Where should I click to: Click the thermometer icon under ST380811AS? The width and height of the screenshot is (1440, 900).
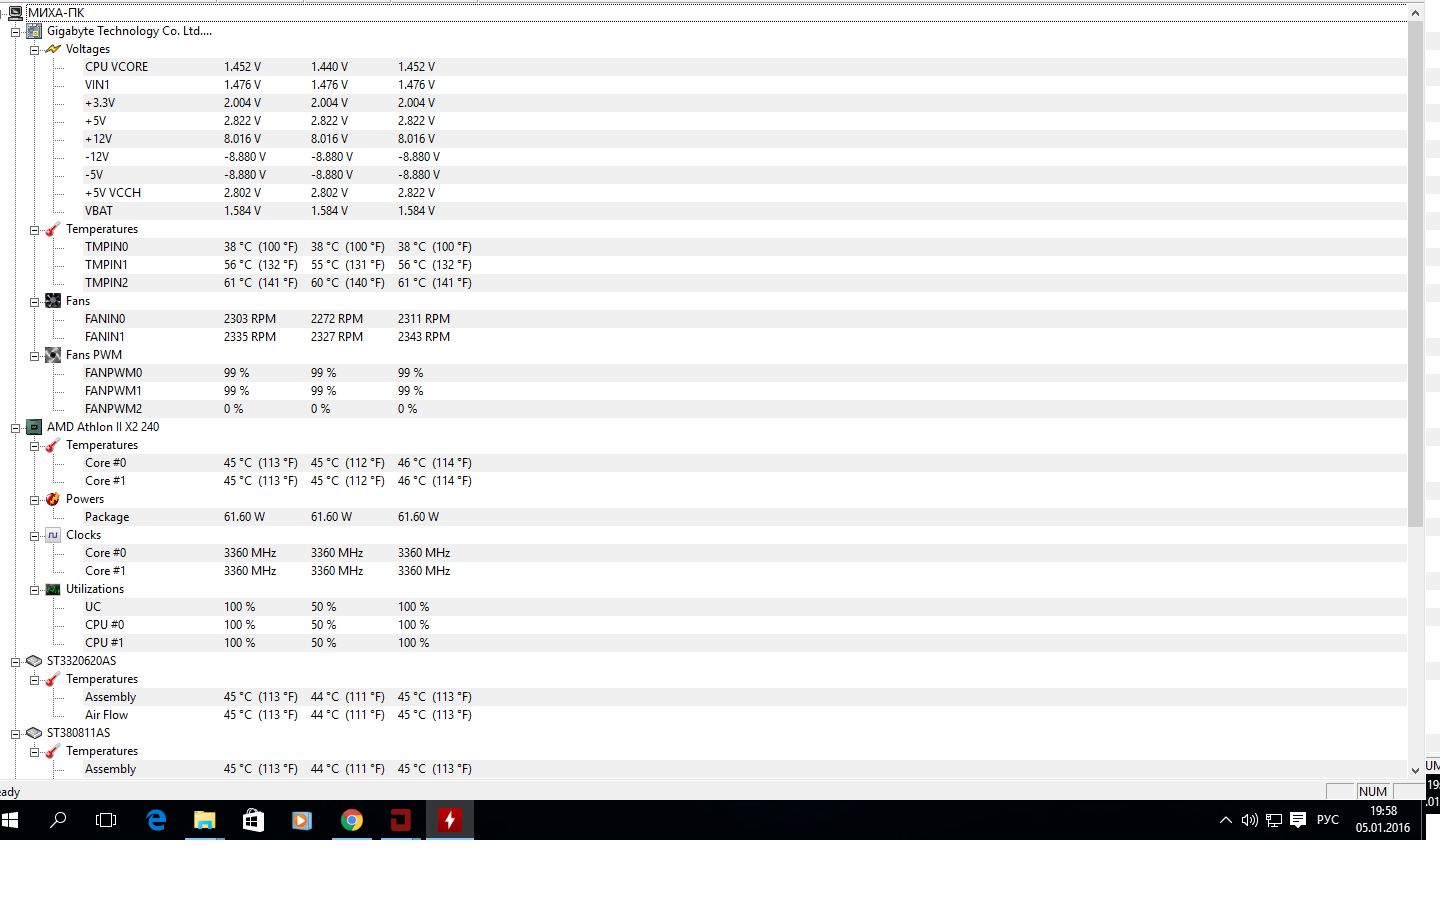click(x=53, y=751)
